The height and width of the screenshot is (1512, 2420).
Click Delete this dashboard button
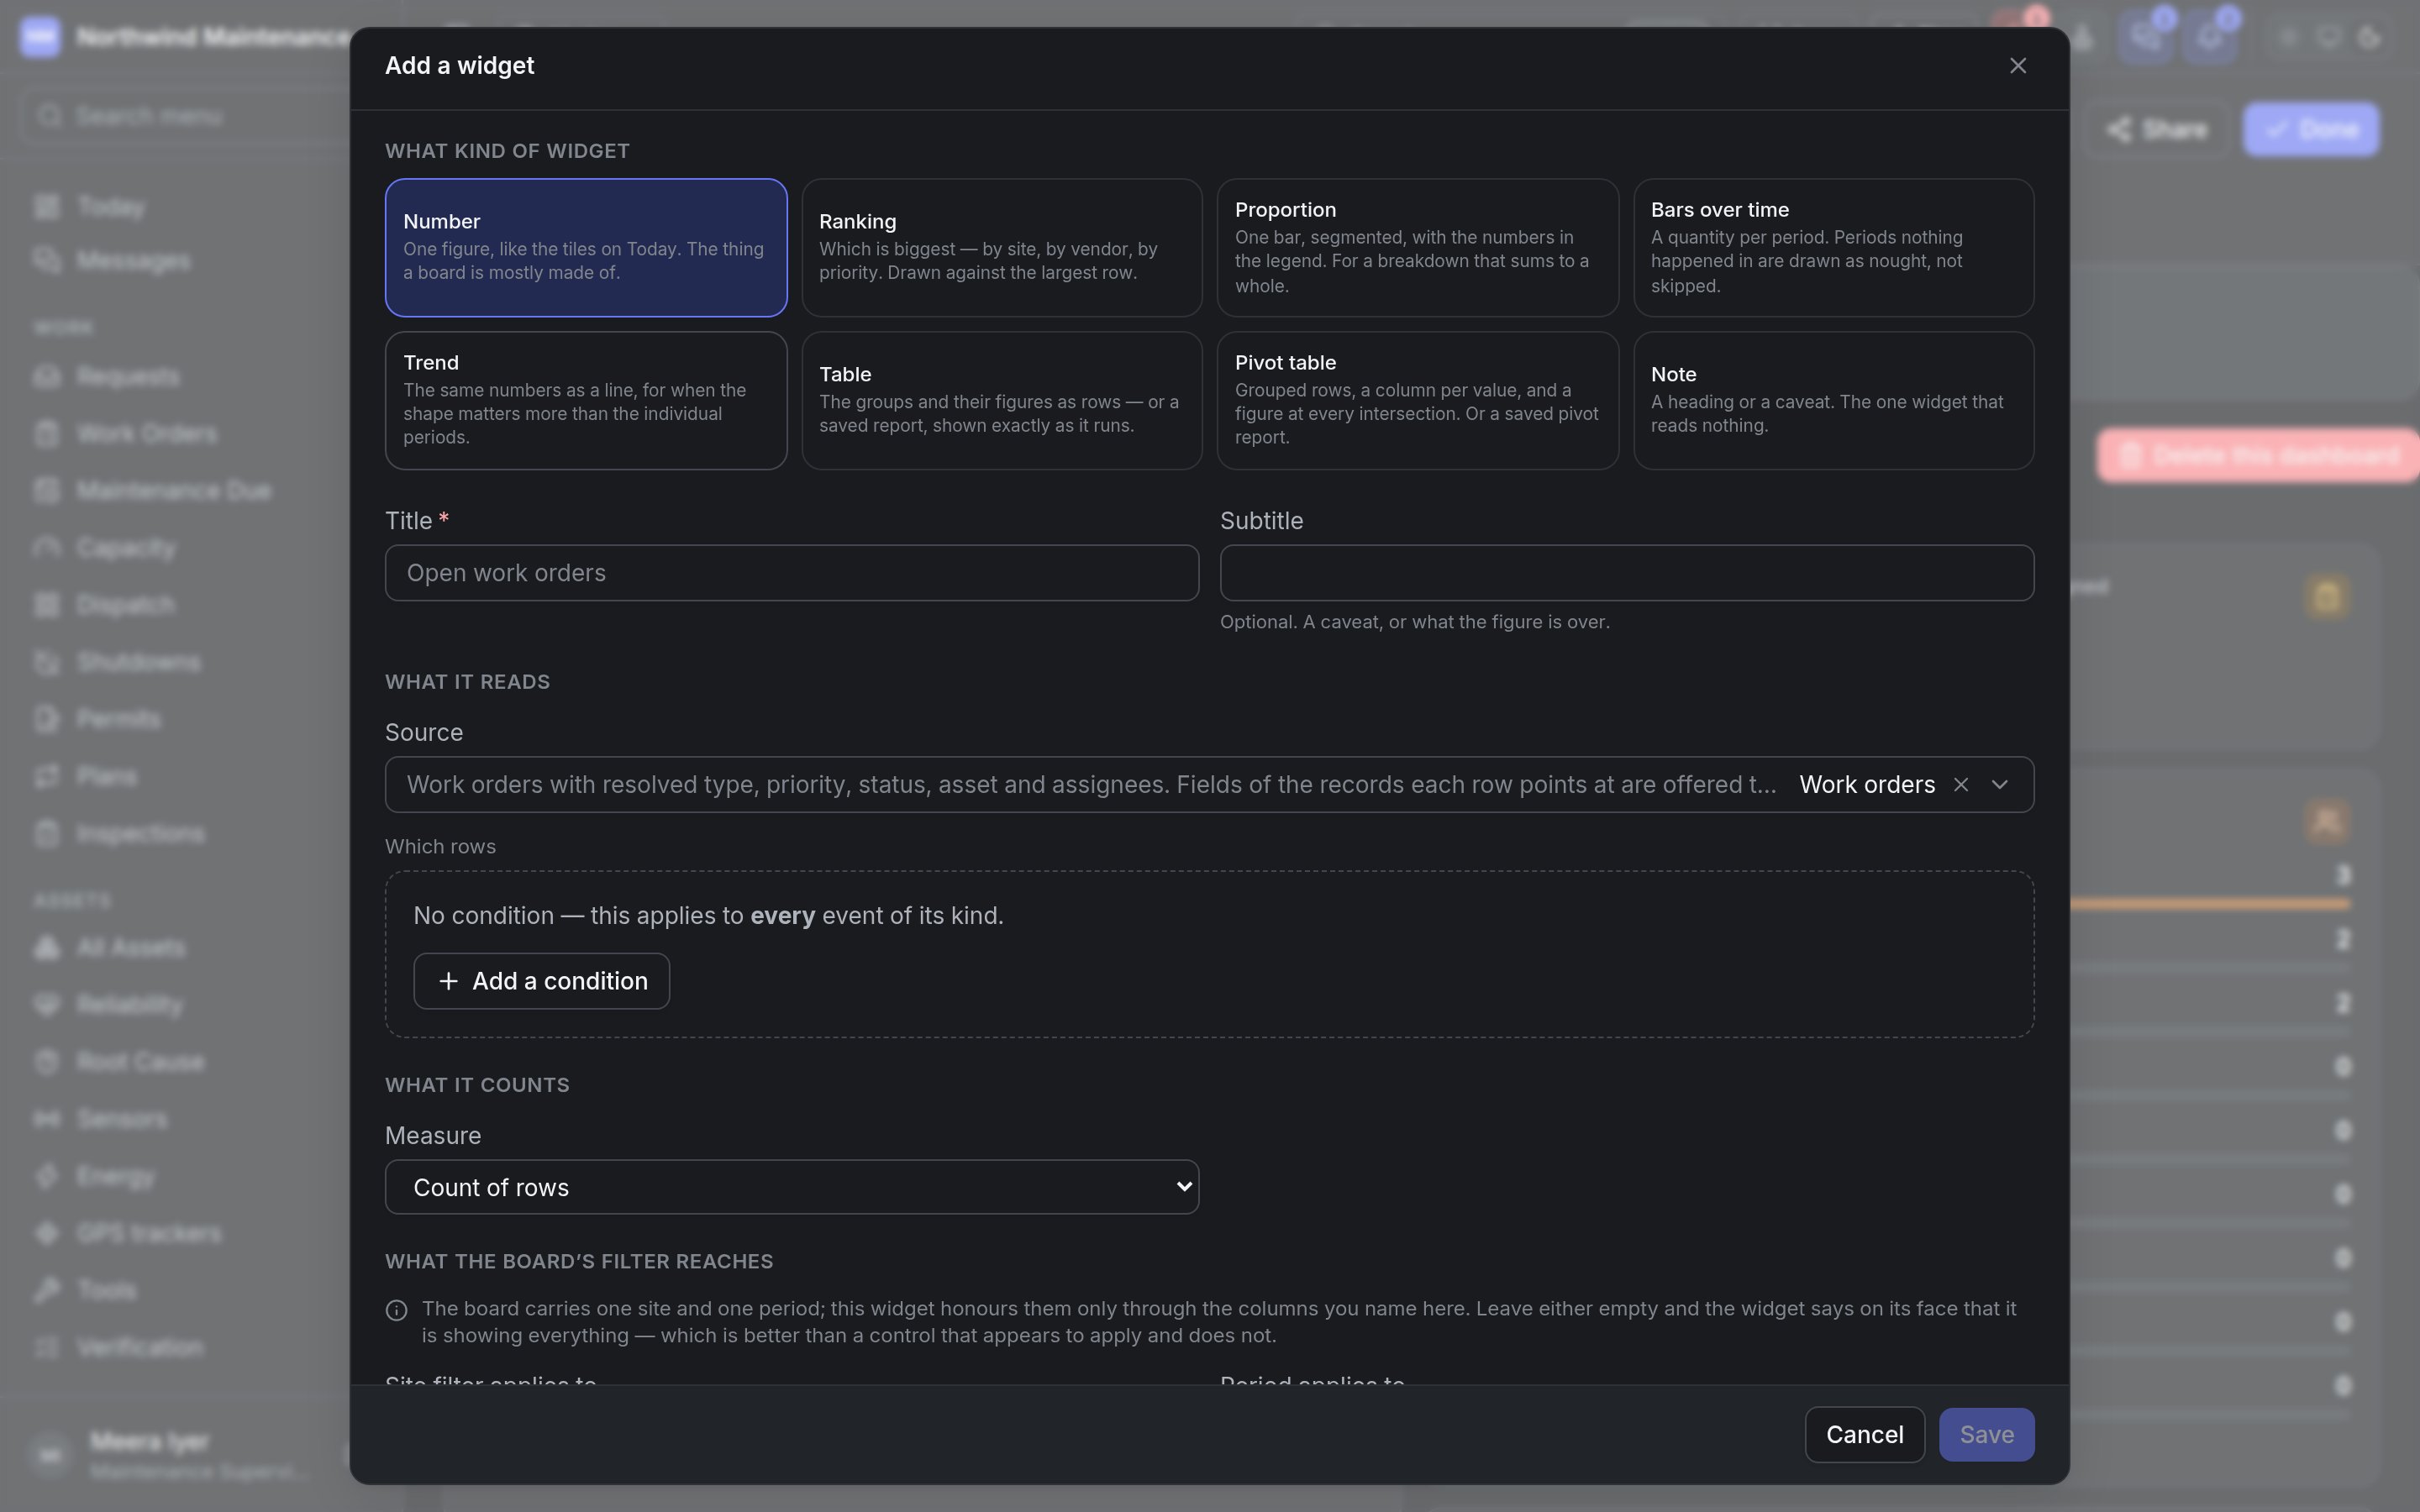(2258, 456)
